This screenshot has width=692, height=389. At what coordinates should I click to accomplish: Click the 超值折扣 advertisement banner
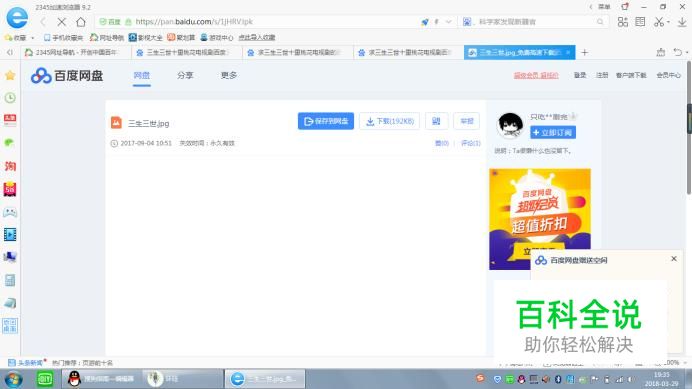(x=540, y=219)
